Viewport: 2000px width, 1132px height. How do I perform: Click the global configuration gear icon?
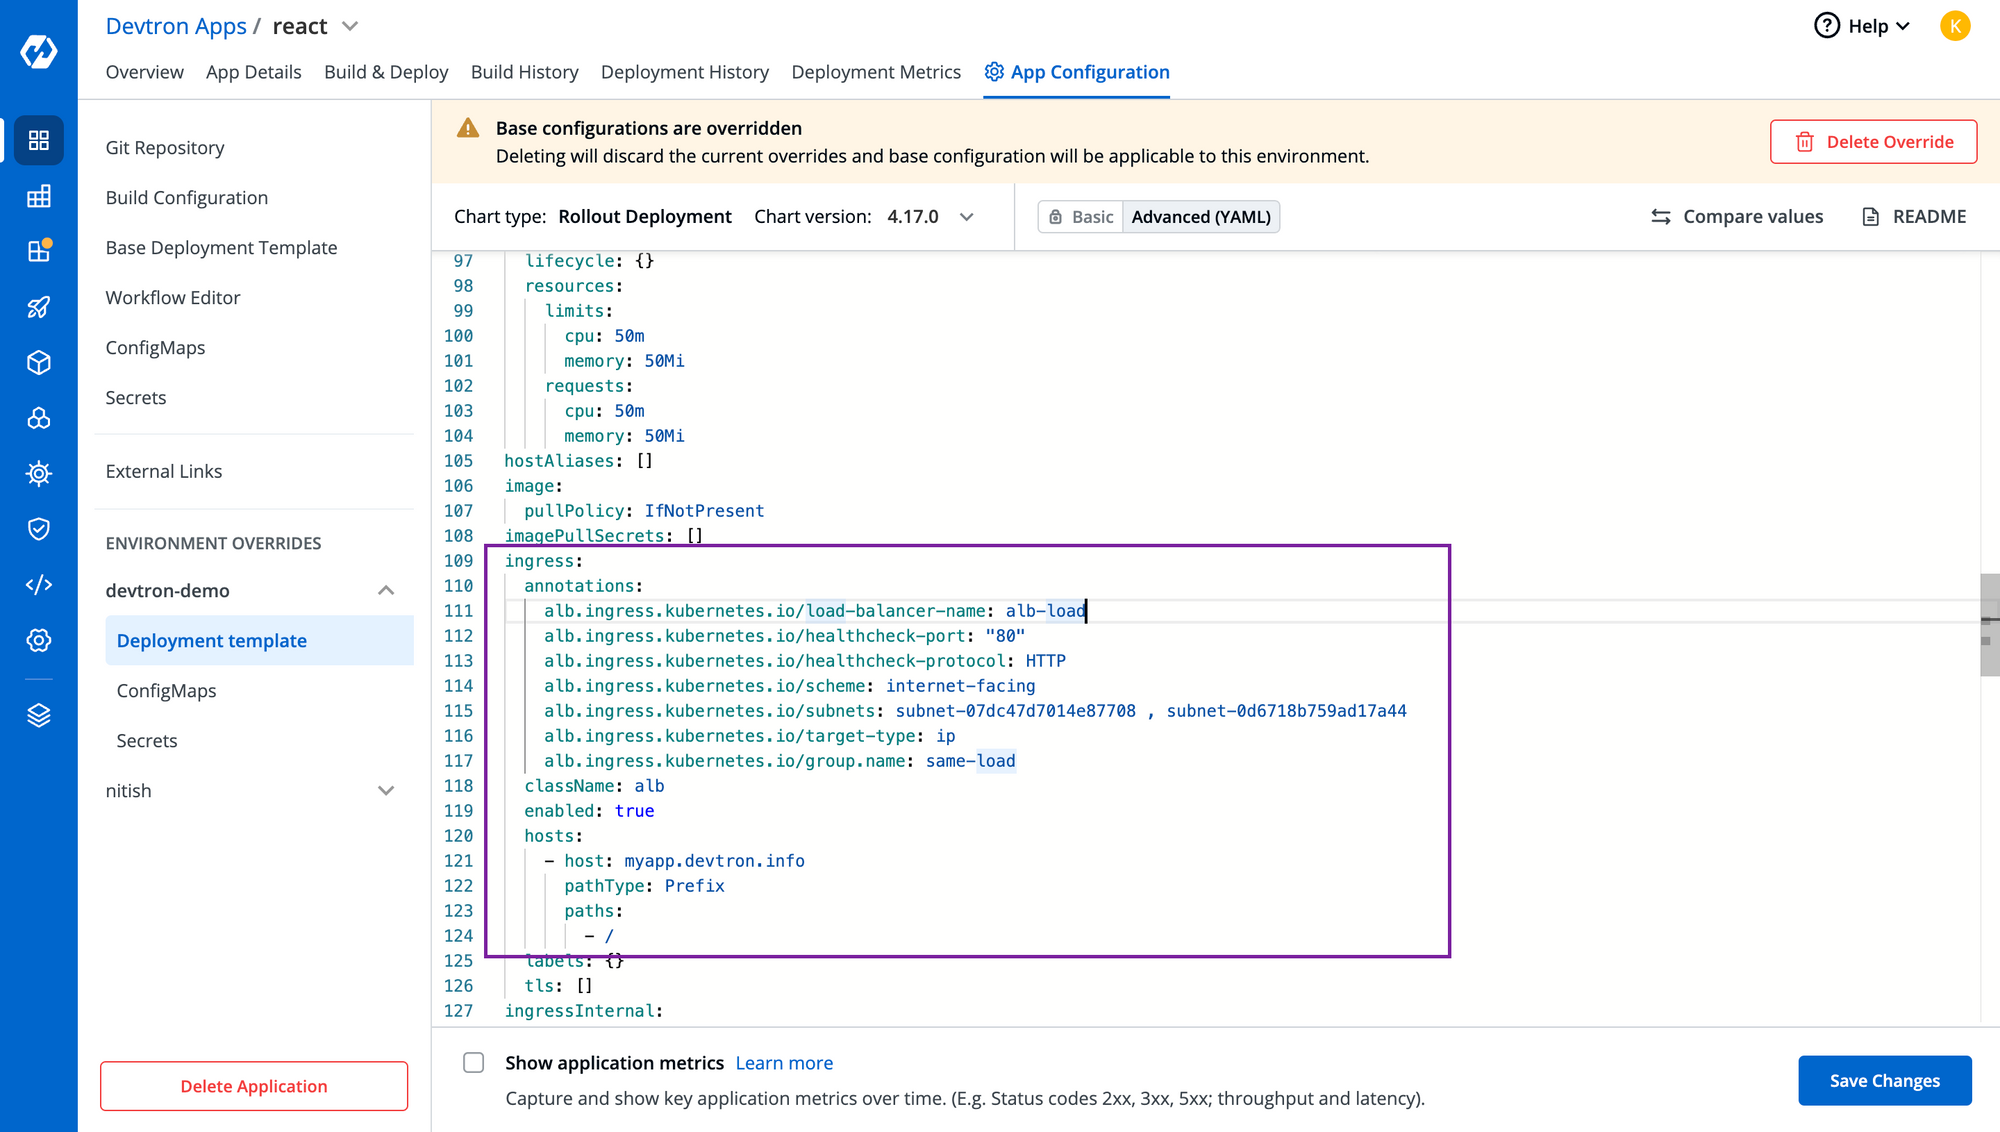(x=37, y=640)
